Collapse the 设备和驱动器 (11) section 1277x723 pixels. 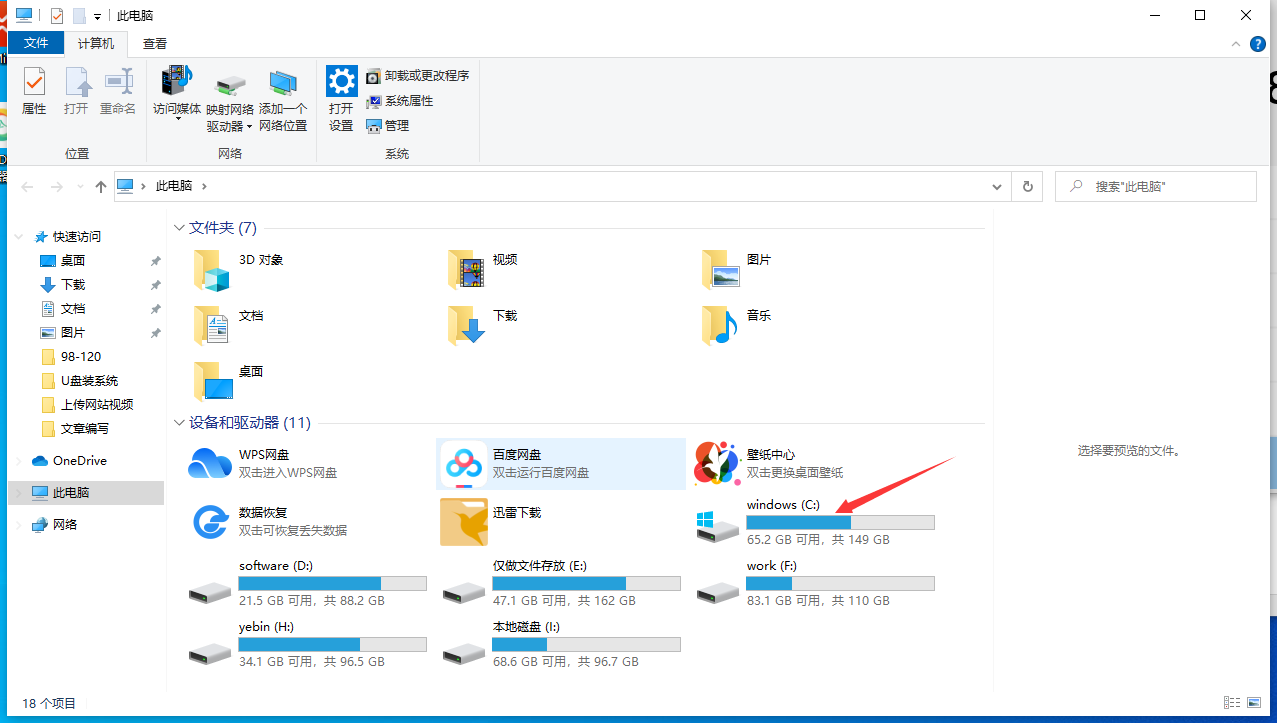point(179,423)
